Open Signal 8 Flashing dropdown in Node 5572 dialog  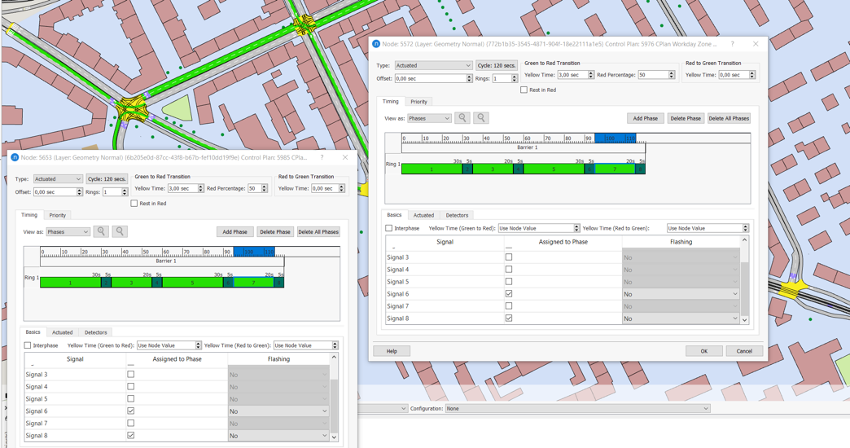tap(681, 318)
